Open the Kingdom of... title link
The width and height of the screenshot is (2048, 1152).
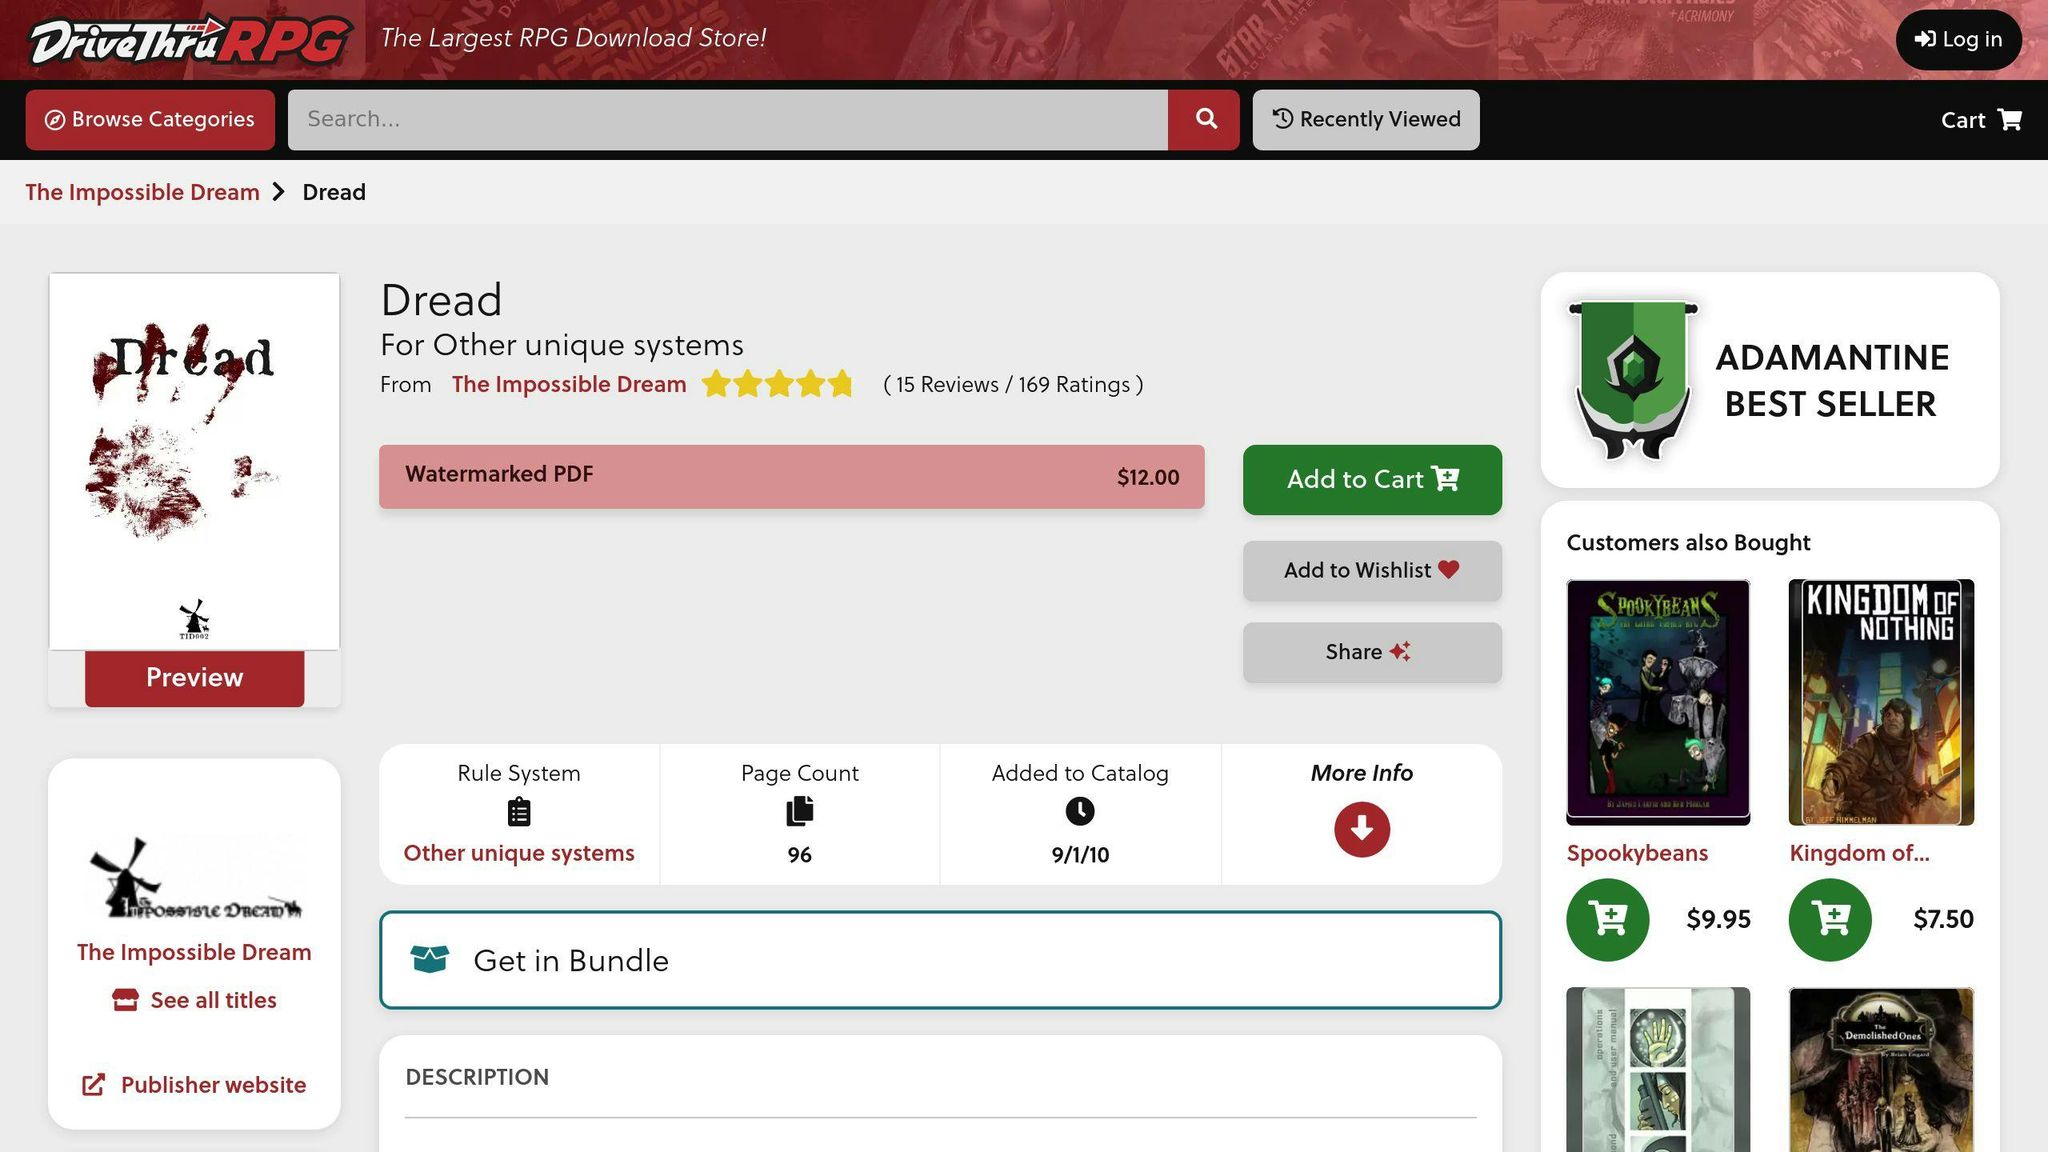pyautogui.click(x=1859, y=853)
